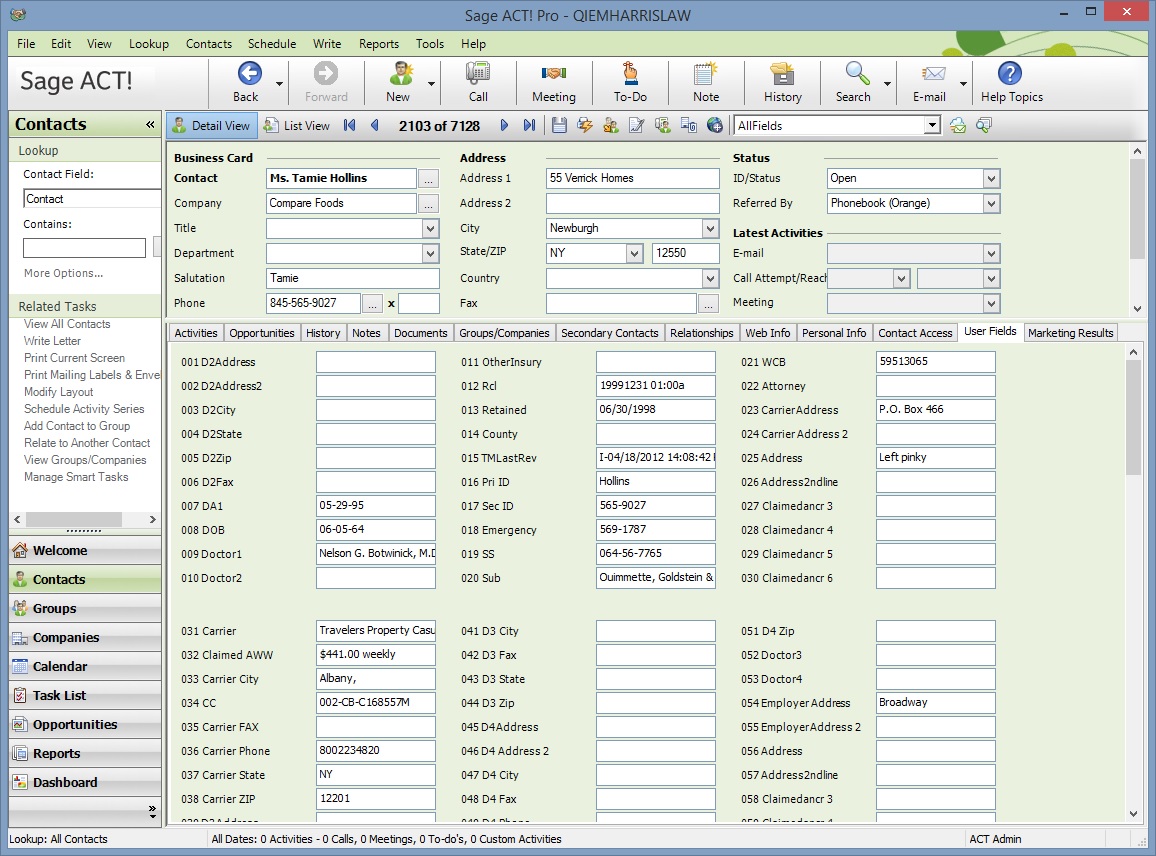Open the Lookup menu
Image resolution: width=1156 pixels, height=856 pixels.
(149, 44)
